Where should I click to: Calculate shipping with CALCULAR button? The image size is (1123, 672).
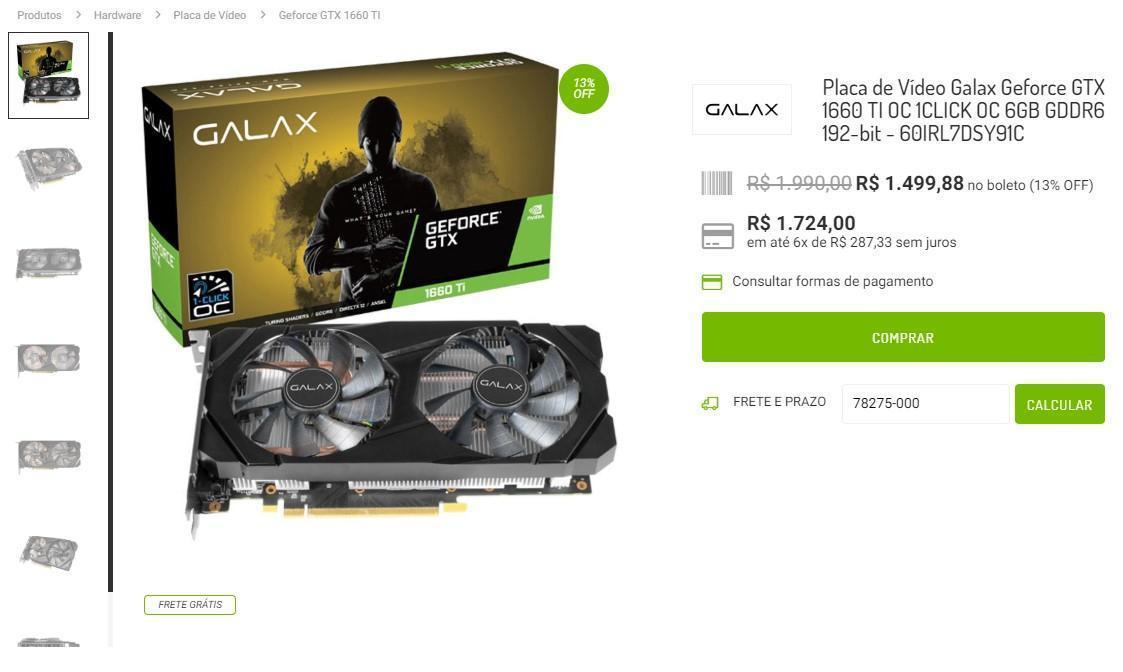(x=1059, y=405)
